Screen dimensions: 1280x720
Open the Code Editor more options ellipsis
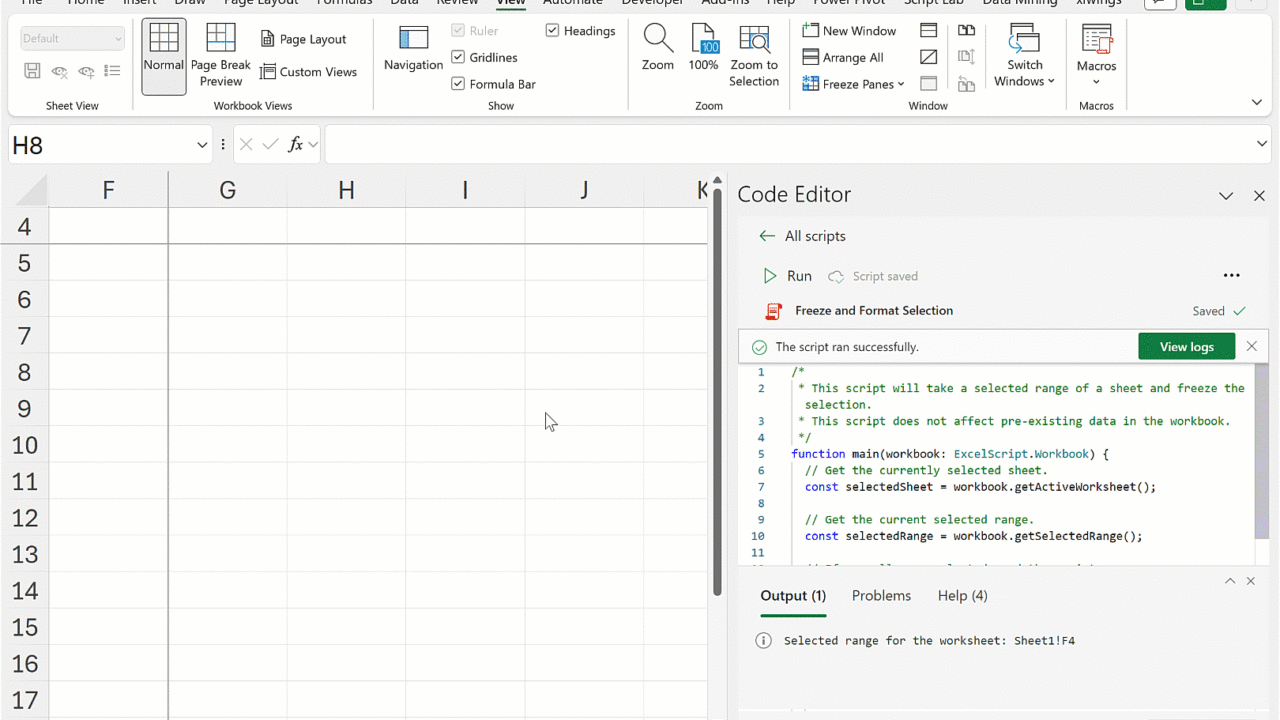tap(1231, 276)
